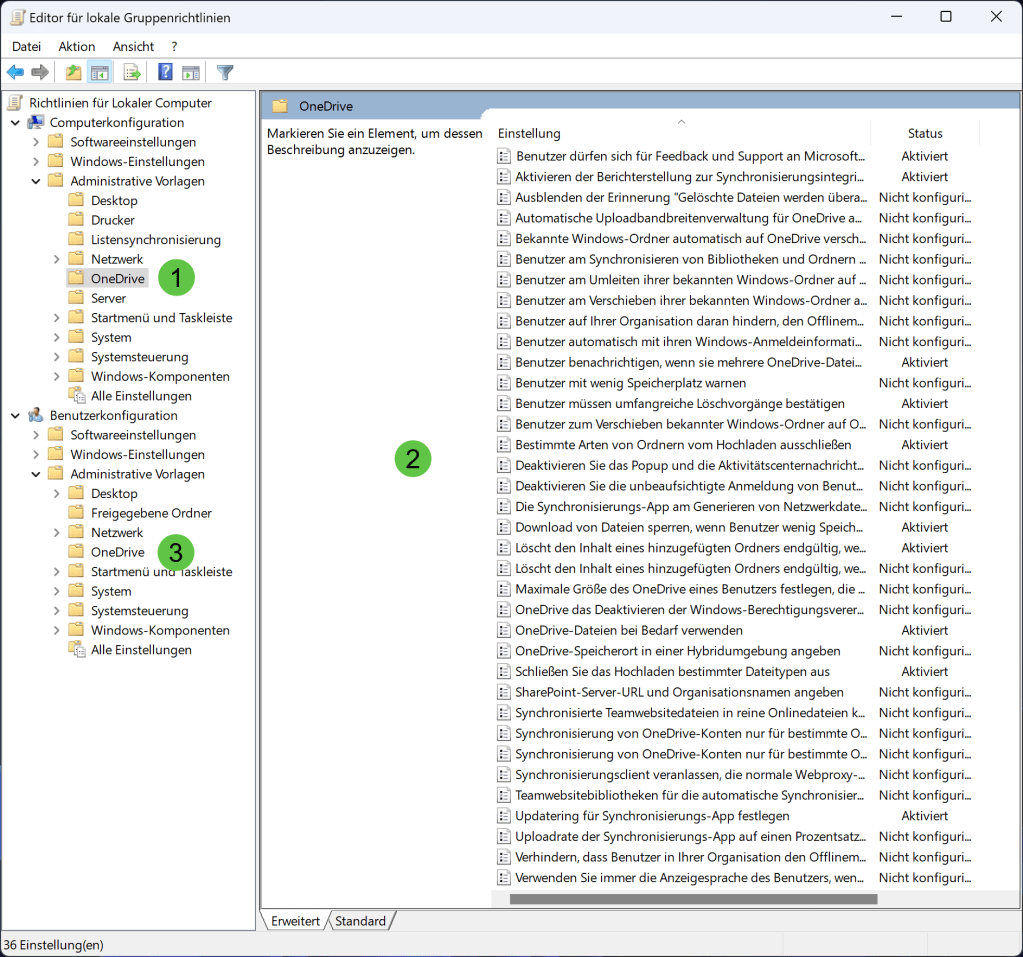Switch to the Standard tab
1023x957 pixels.
point(359,920)
